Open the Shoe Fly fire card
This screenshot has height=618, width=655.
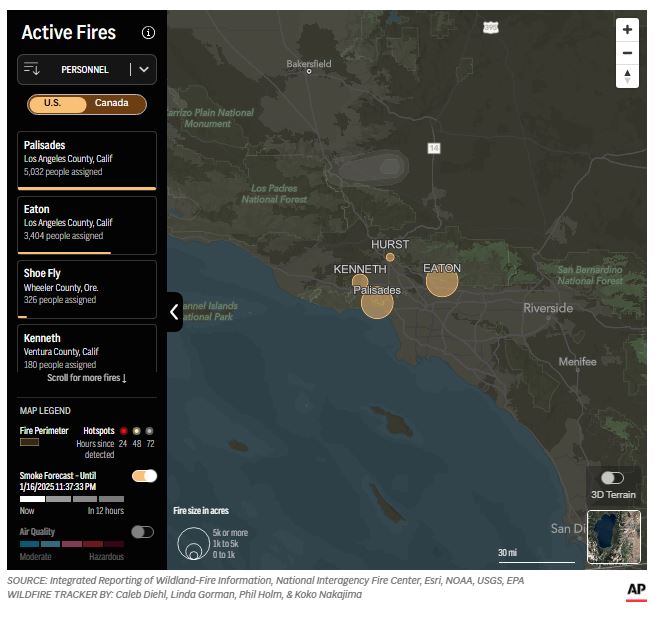coord(87,287)
